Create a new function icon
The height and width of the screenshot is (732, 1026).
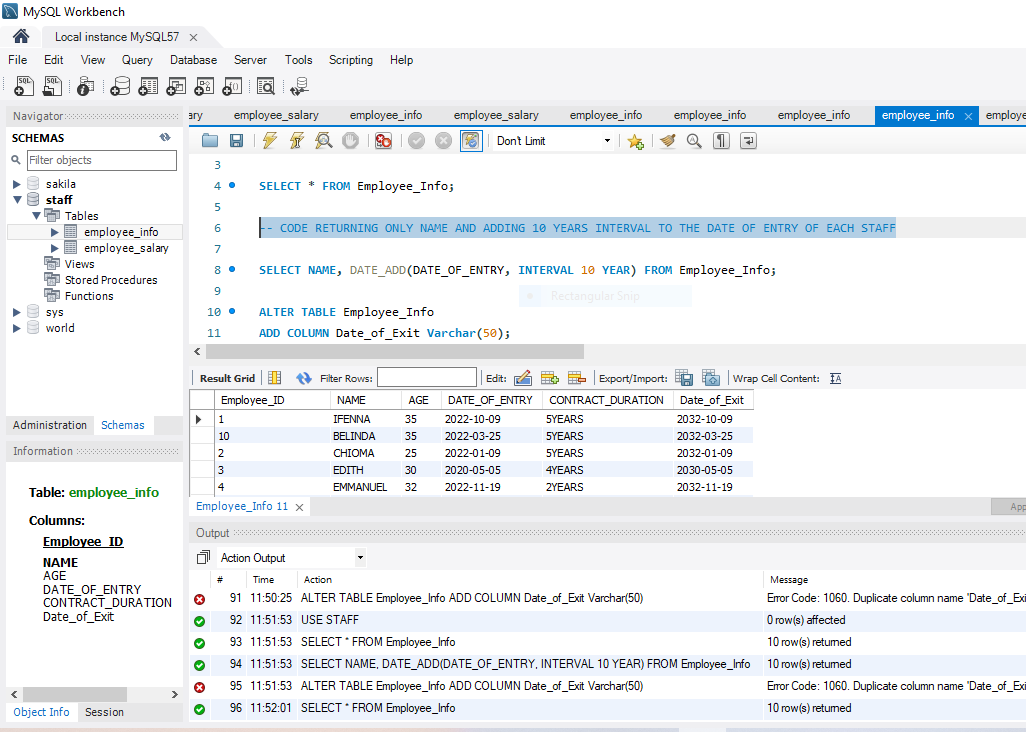(x=232, y=86)
